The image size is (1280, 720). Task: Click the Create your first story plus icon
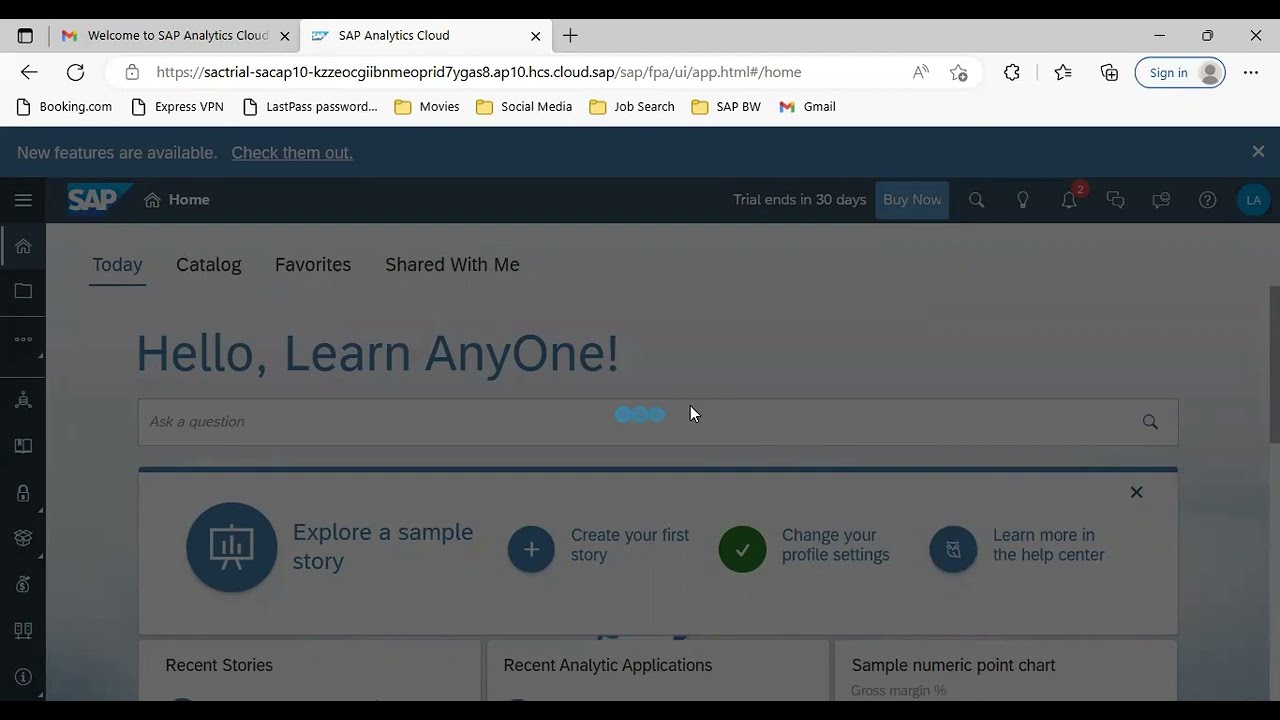[x=531, y=550]
